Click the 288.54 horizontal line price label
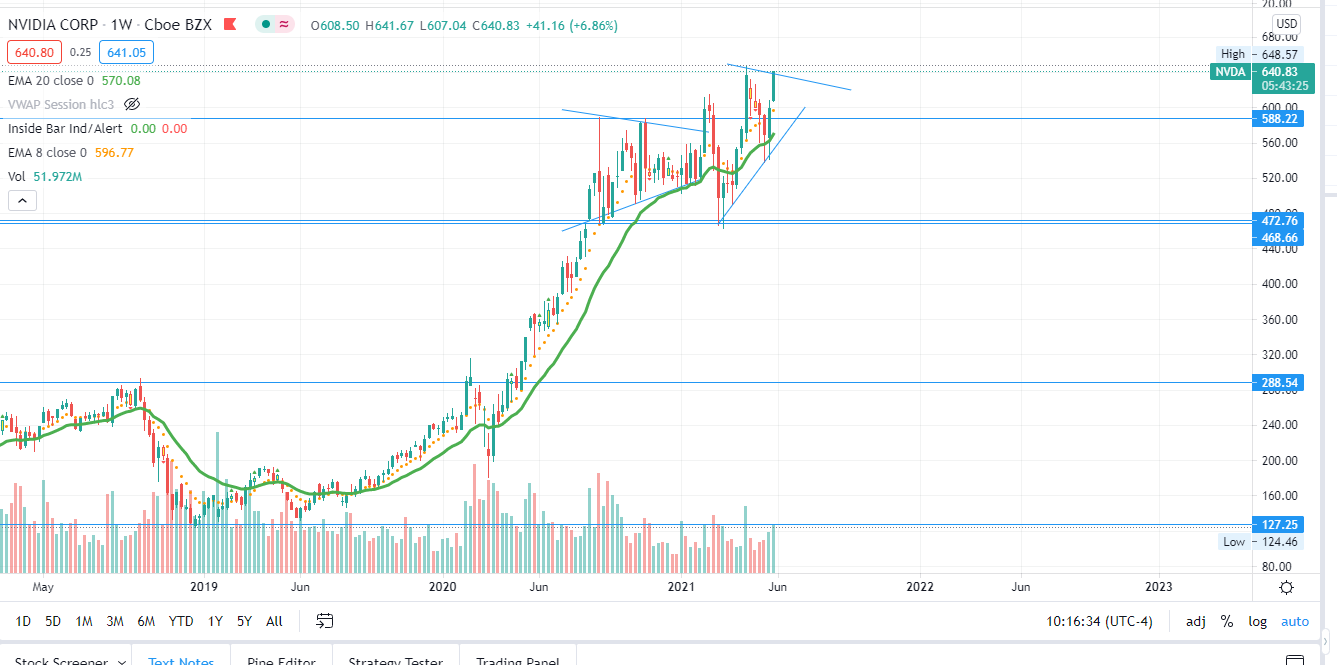This screenshot has height=665, width=1337. pyautogui.click(x=1278, y=382)
